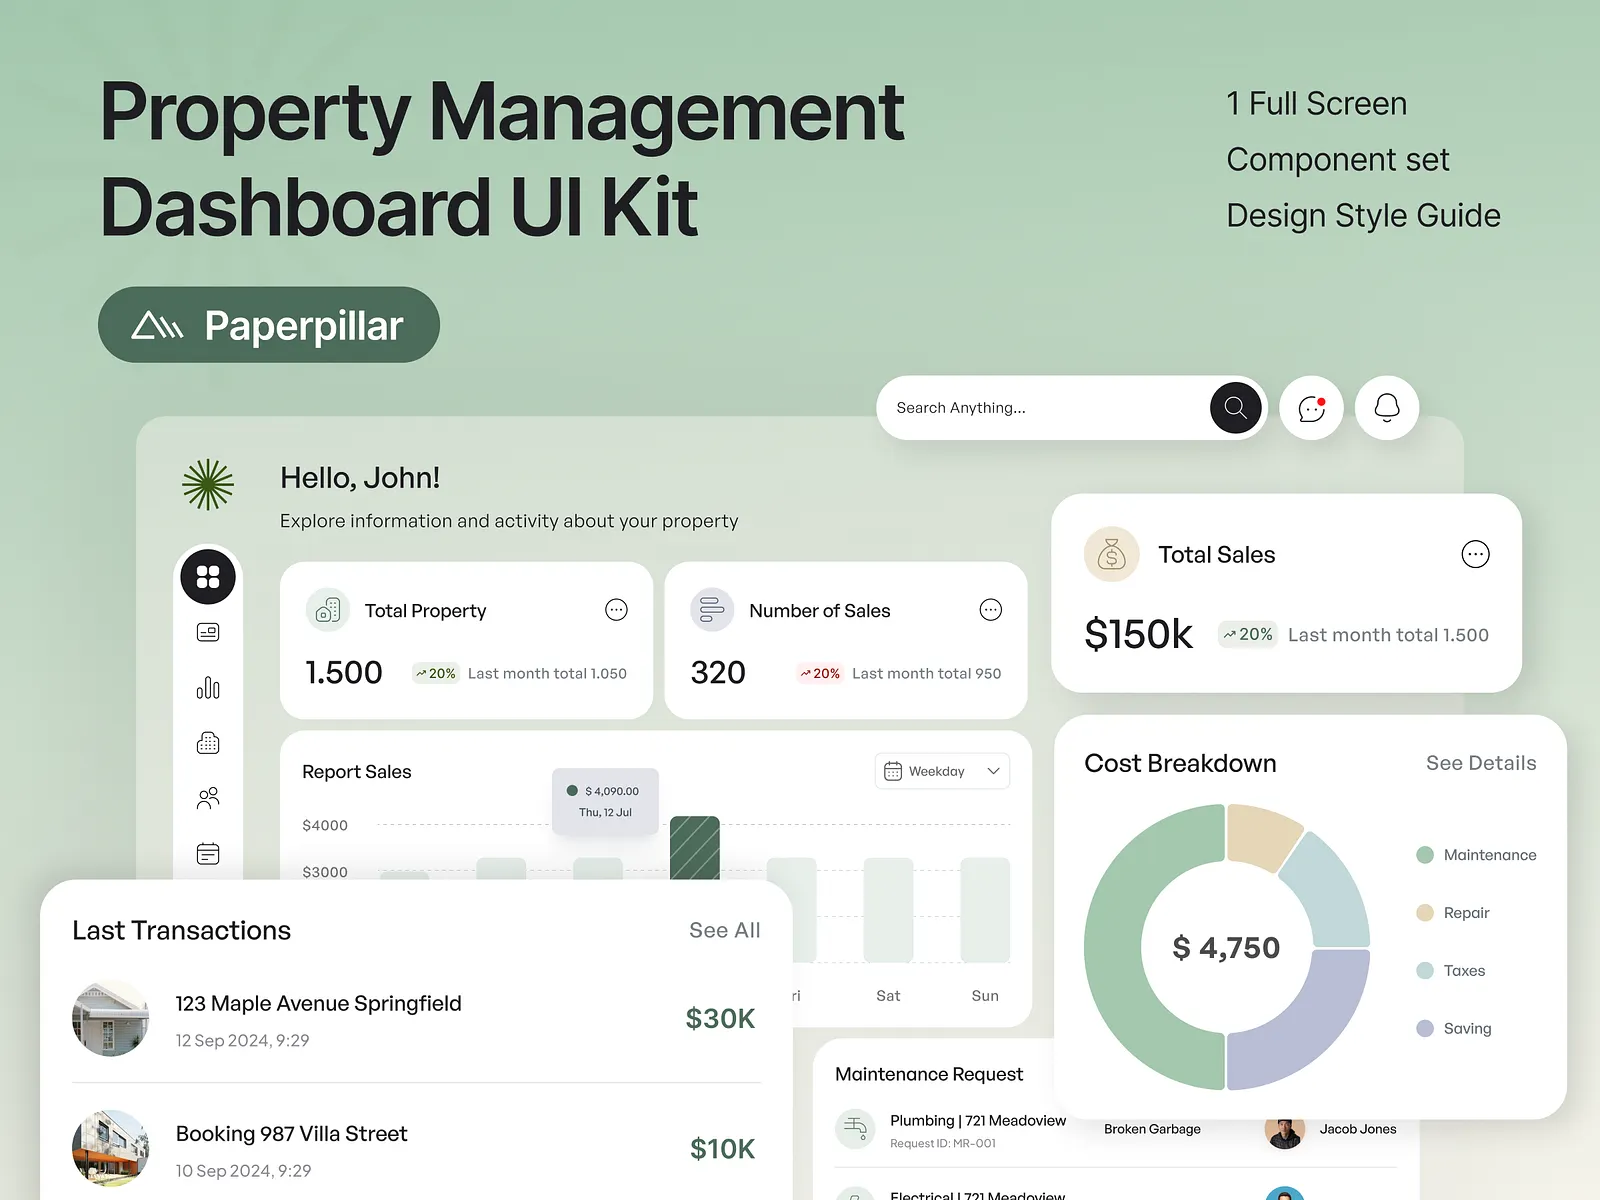Open the ellipsis menu on Number of Sales card
The width and height of the screenshot is (1600, 1200).
click(x=990, y=609)
